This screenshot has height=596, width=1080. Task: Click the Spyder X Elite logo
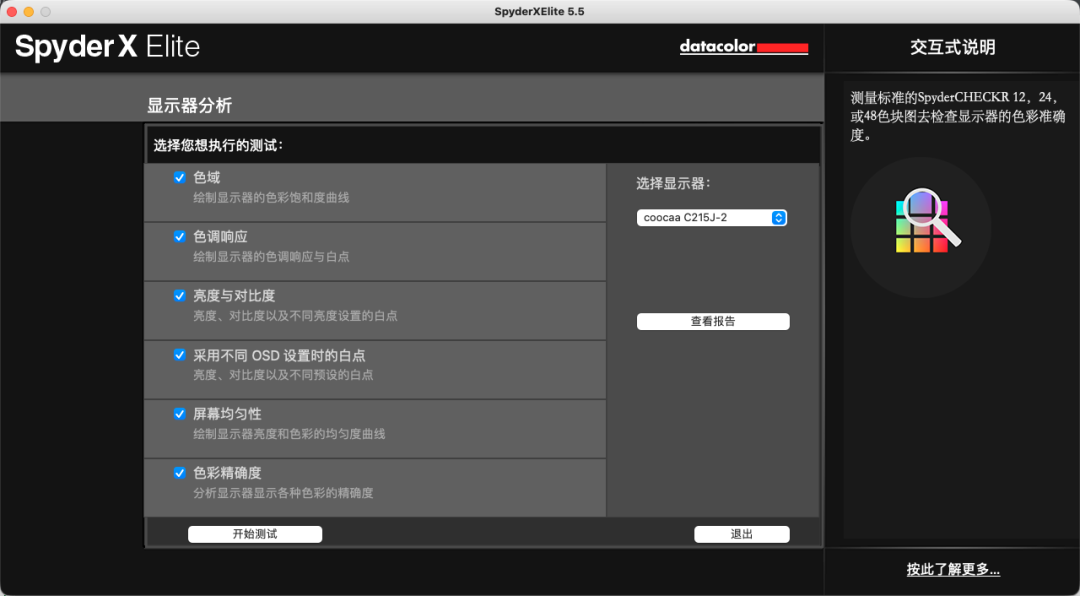[107, 47]
